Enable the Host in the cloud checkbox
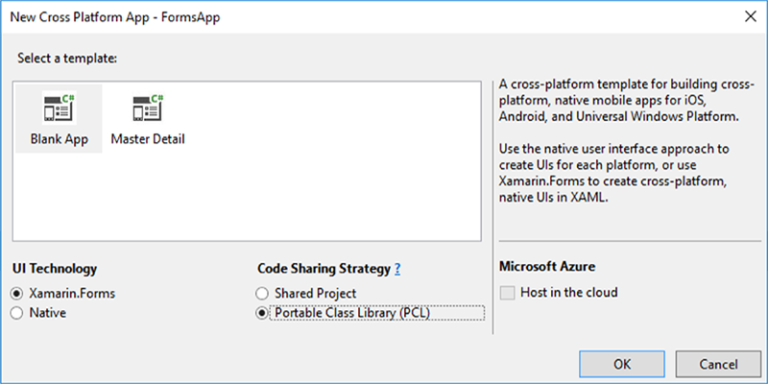Viewport: 768px width, 384px height. pyautogui.click(x=507, y=293)
